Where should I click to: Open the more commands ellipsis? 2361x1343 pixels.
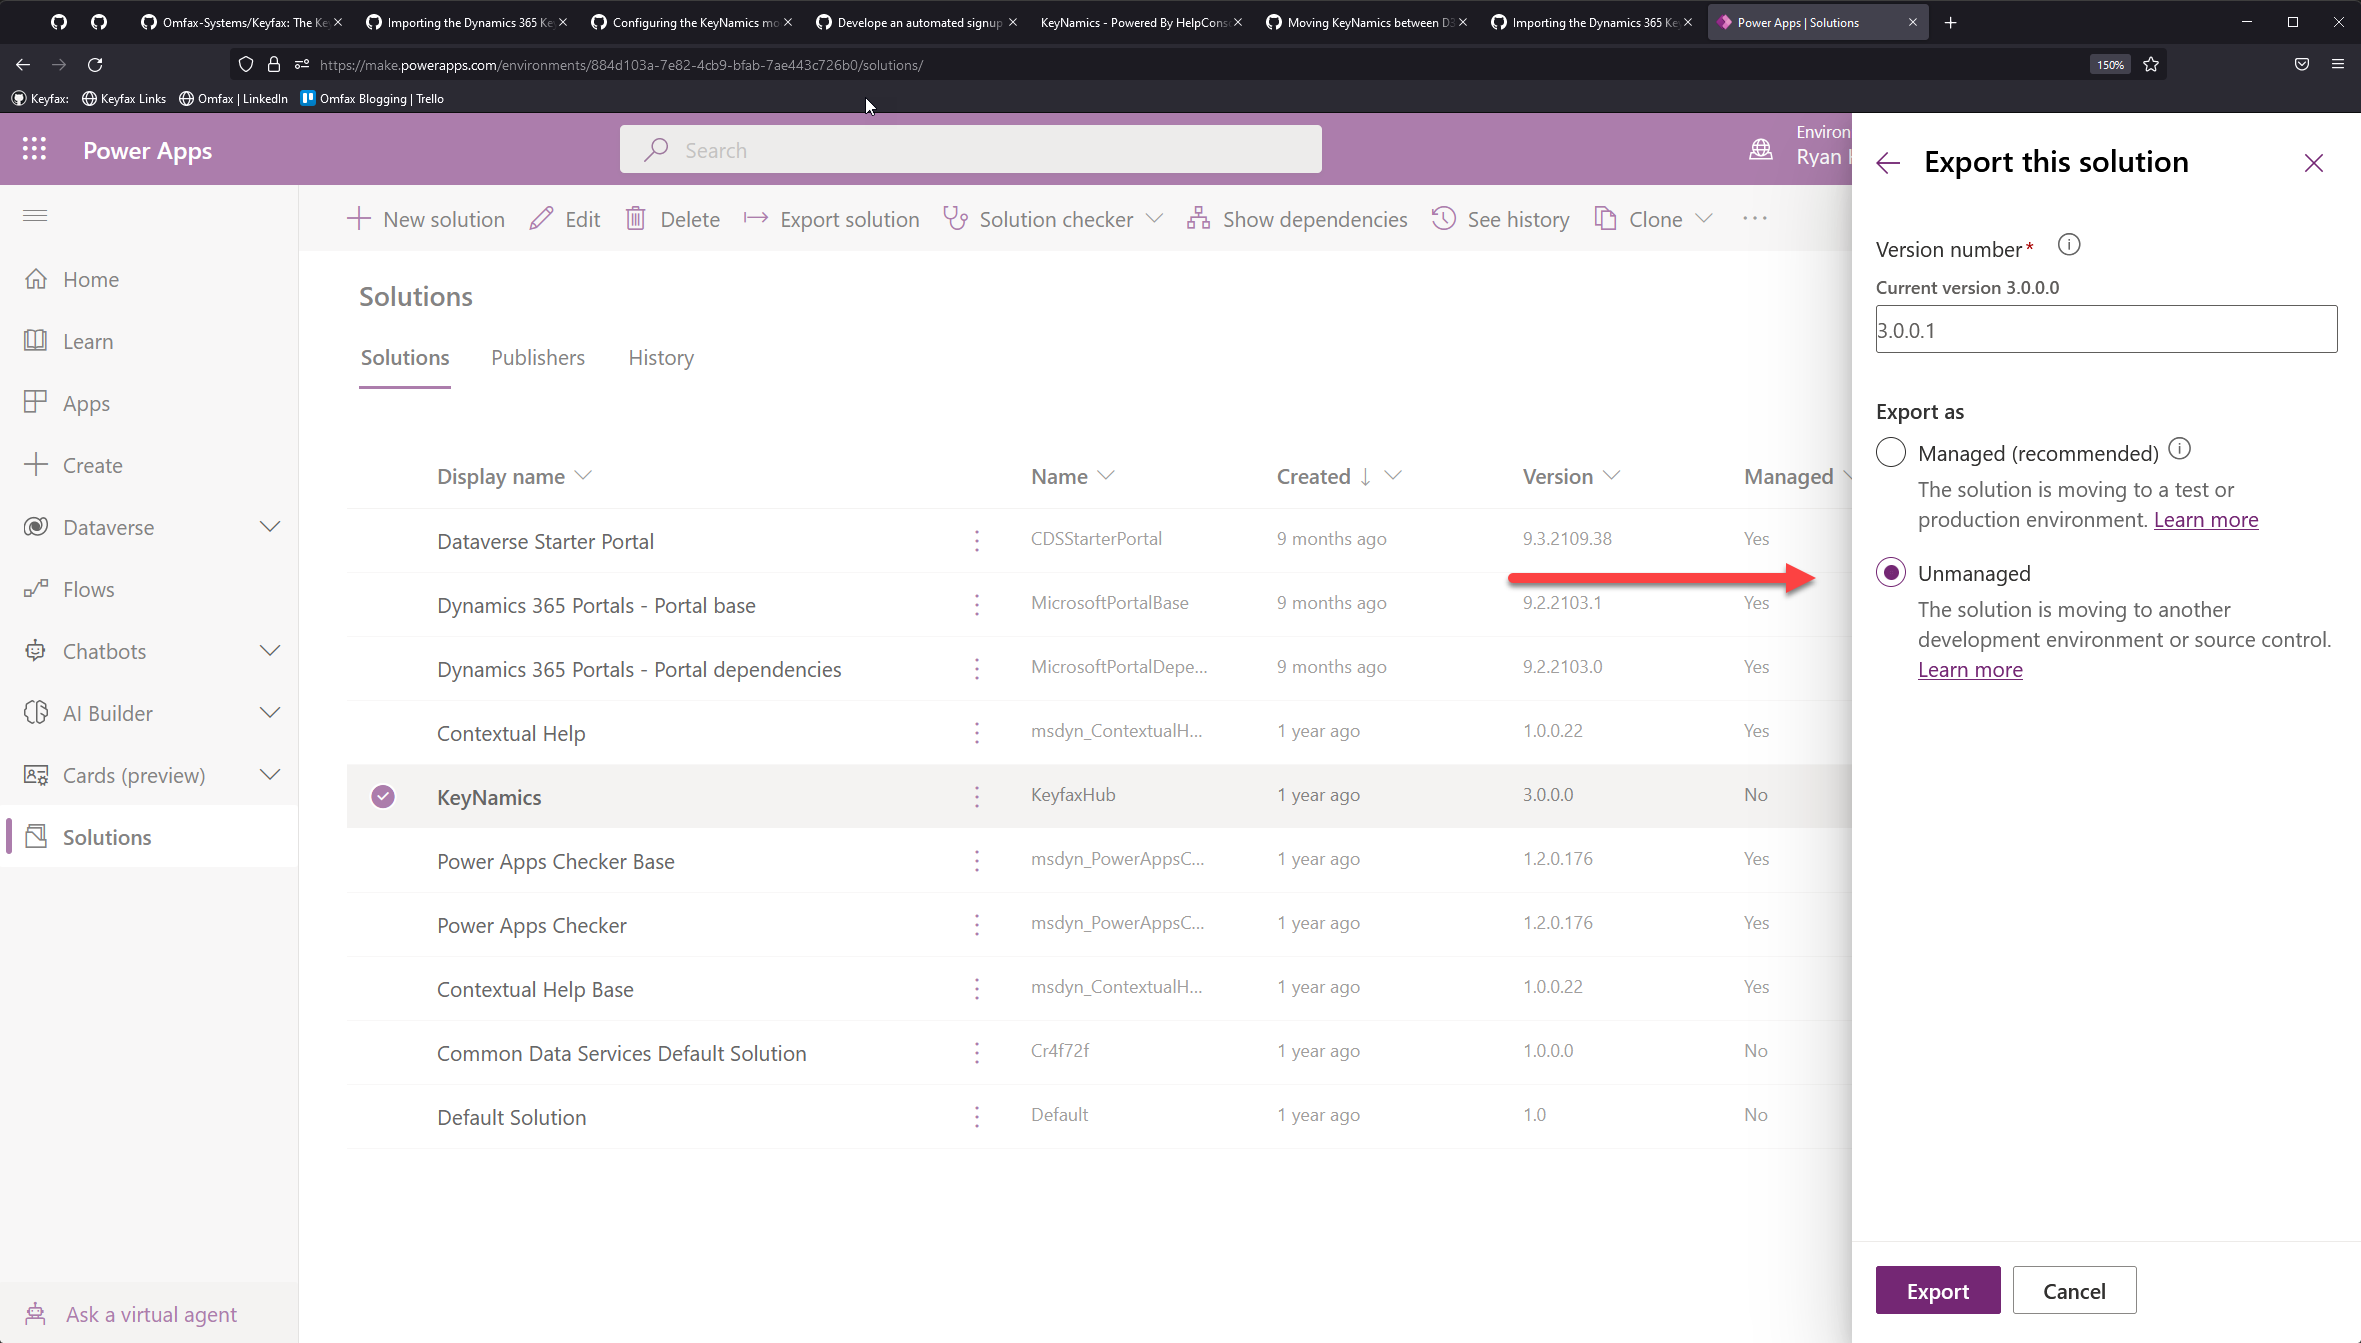coord(1755,219)
